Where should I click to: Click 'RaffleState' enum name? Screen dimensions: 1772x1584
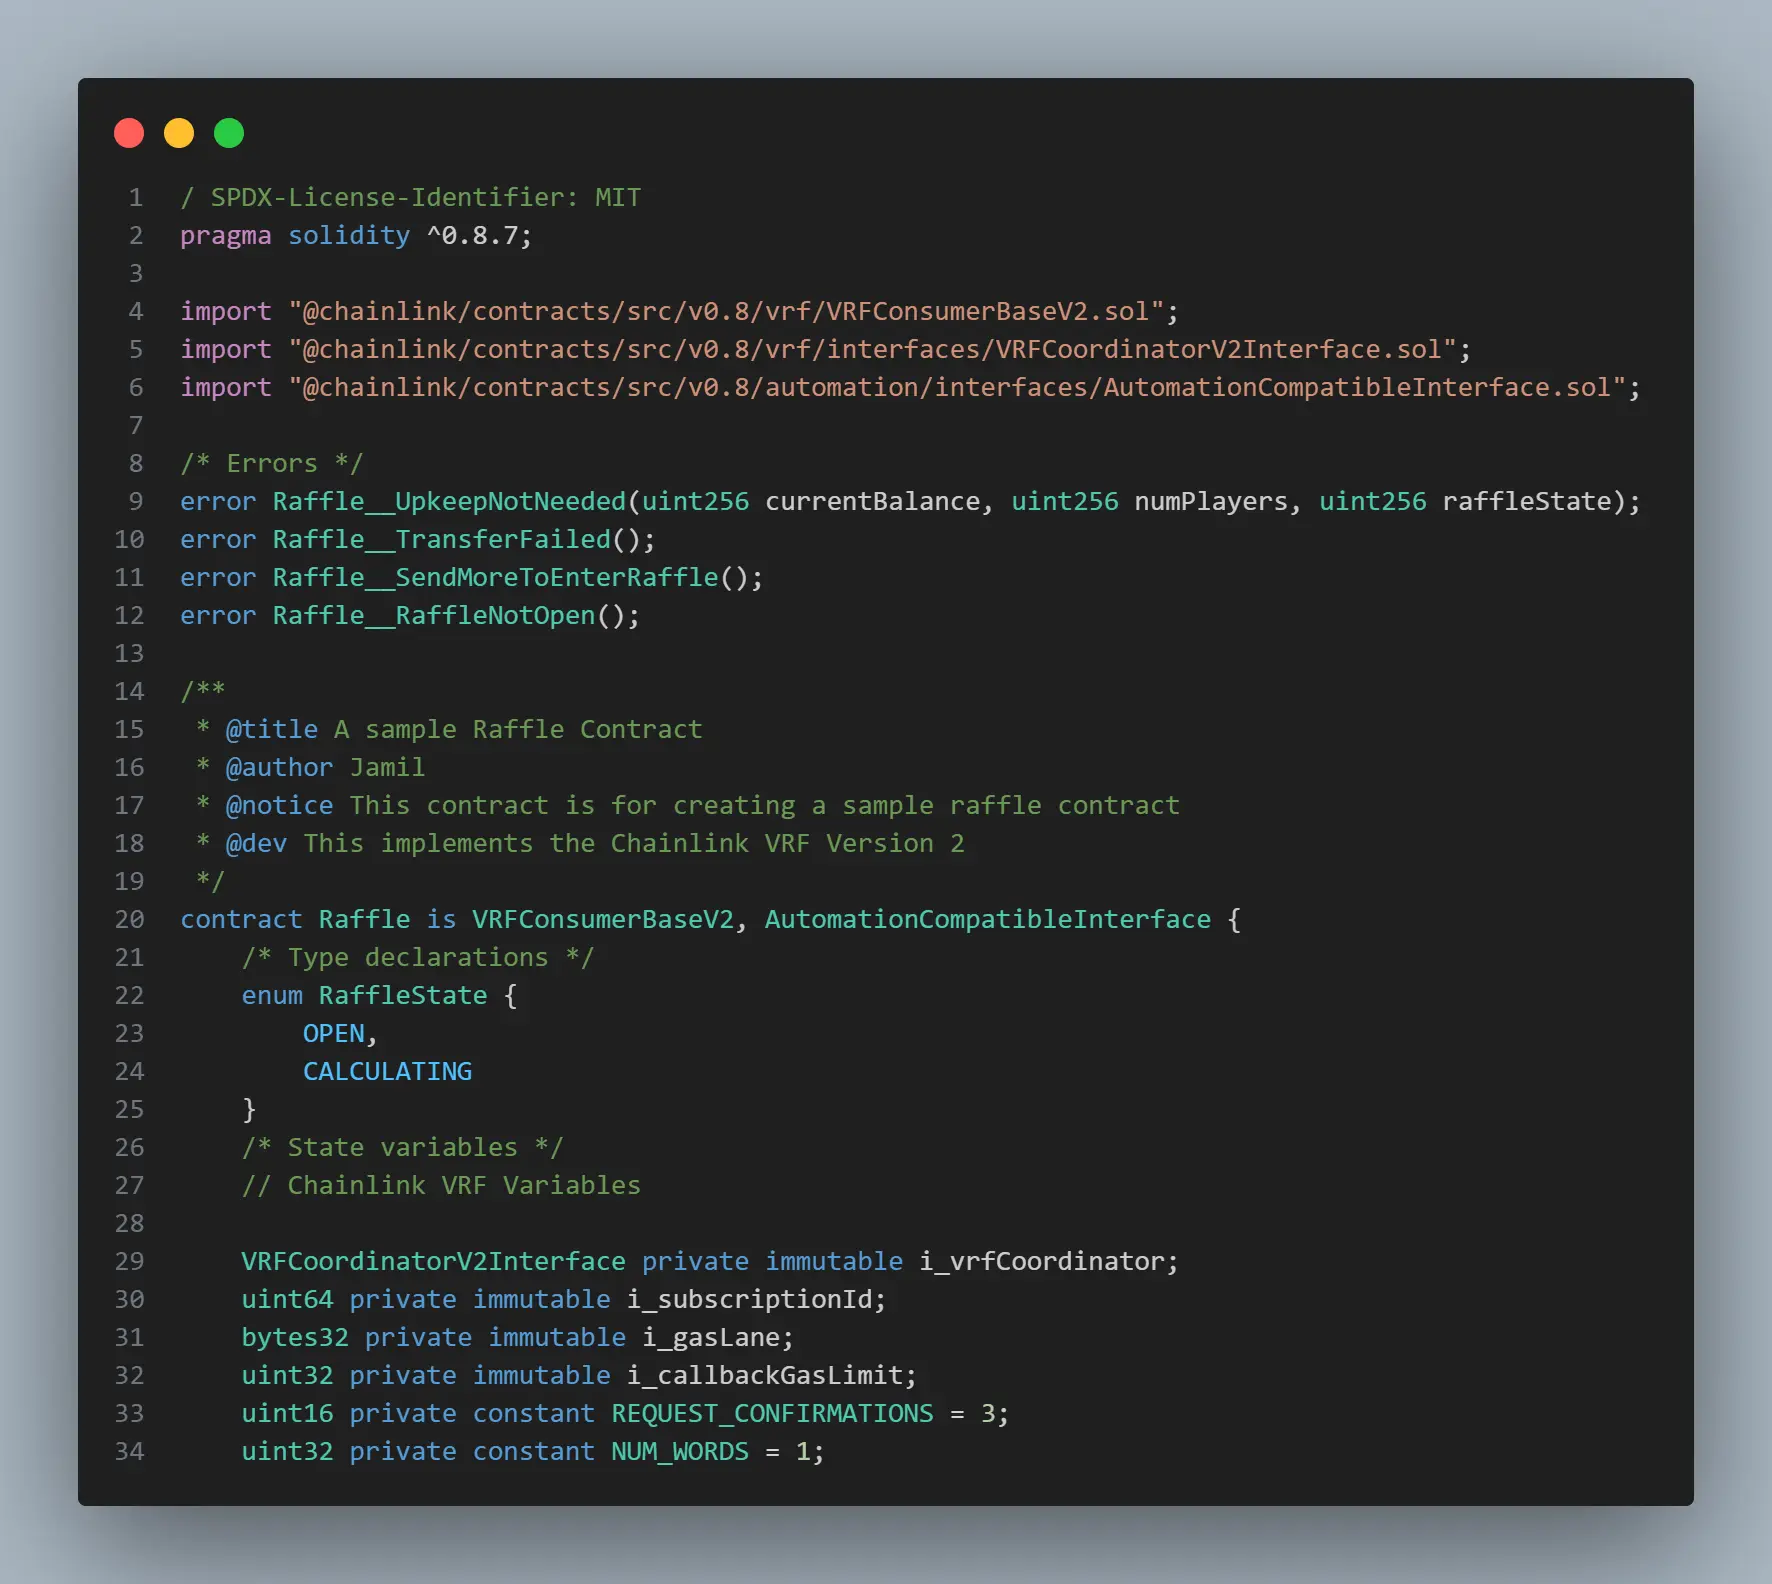403,996
